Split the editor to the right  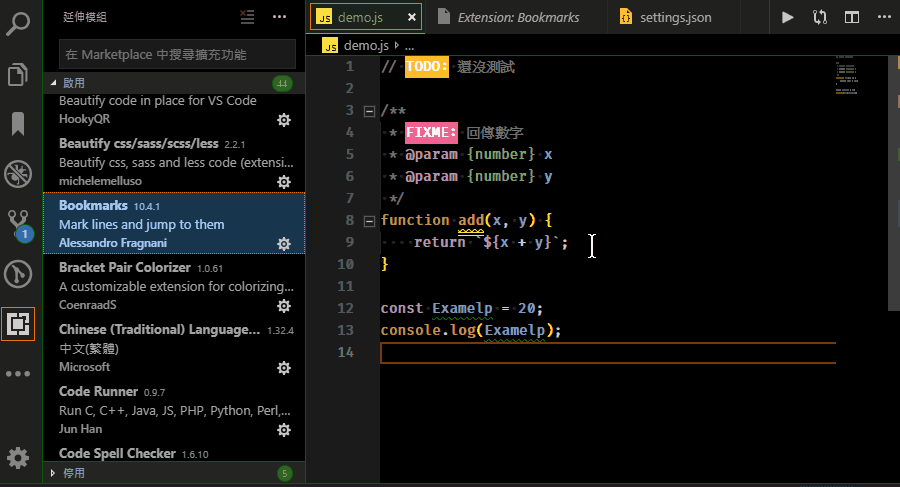852,17
